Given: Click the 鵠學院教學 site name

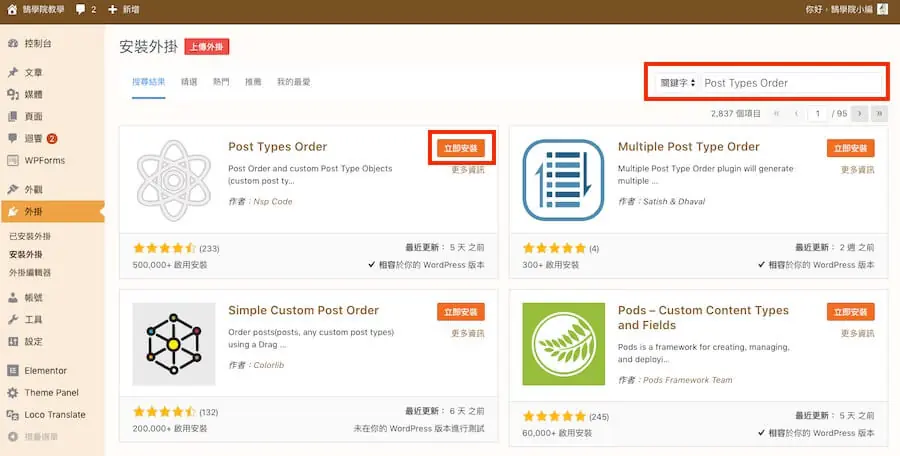Looking at the screenshot, I should pos(43,10).
